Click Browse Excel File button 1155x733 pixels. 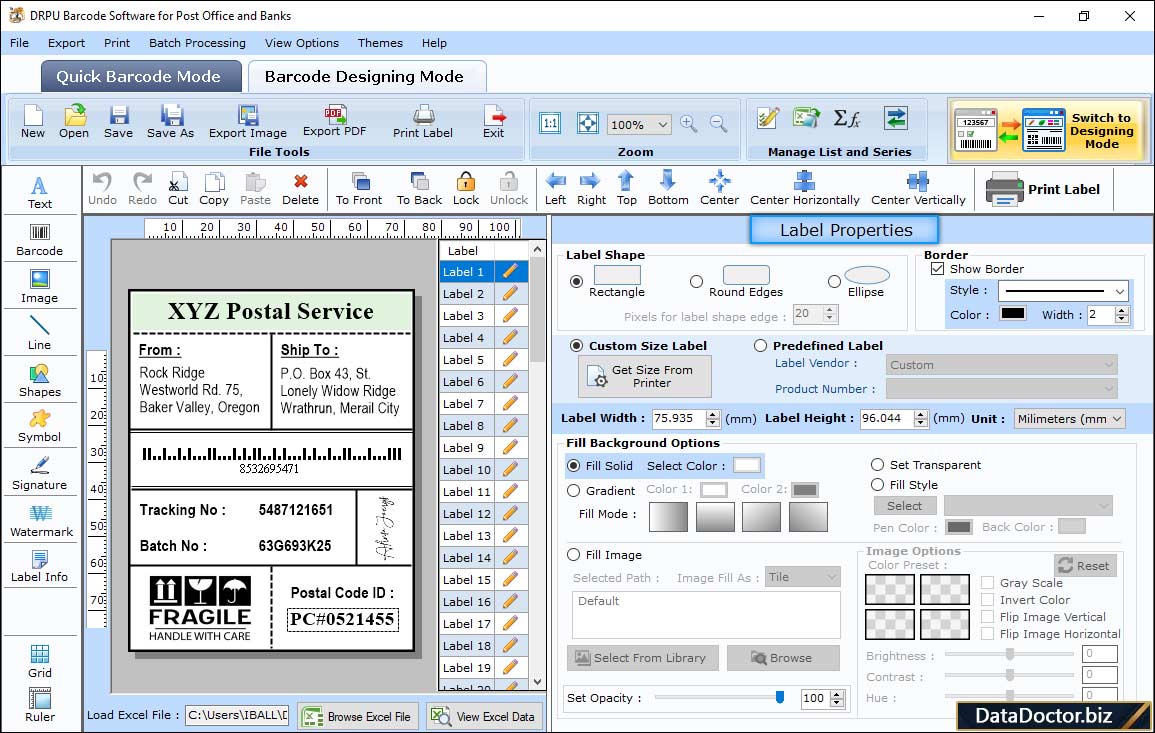(x=358, y=716)
